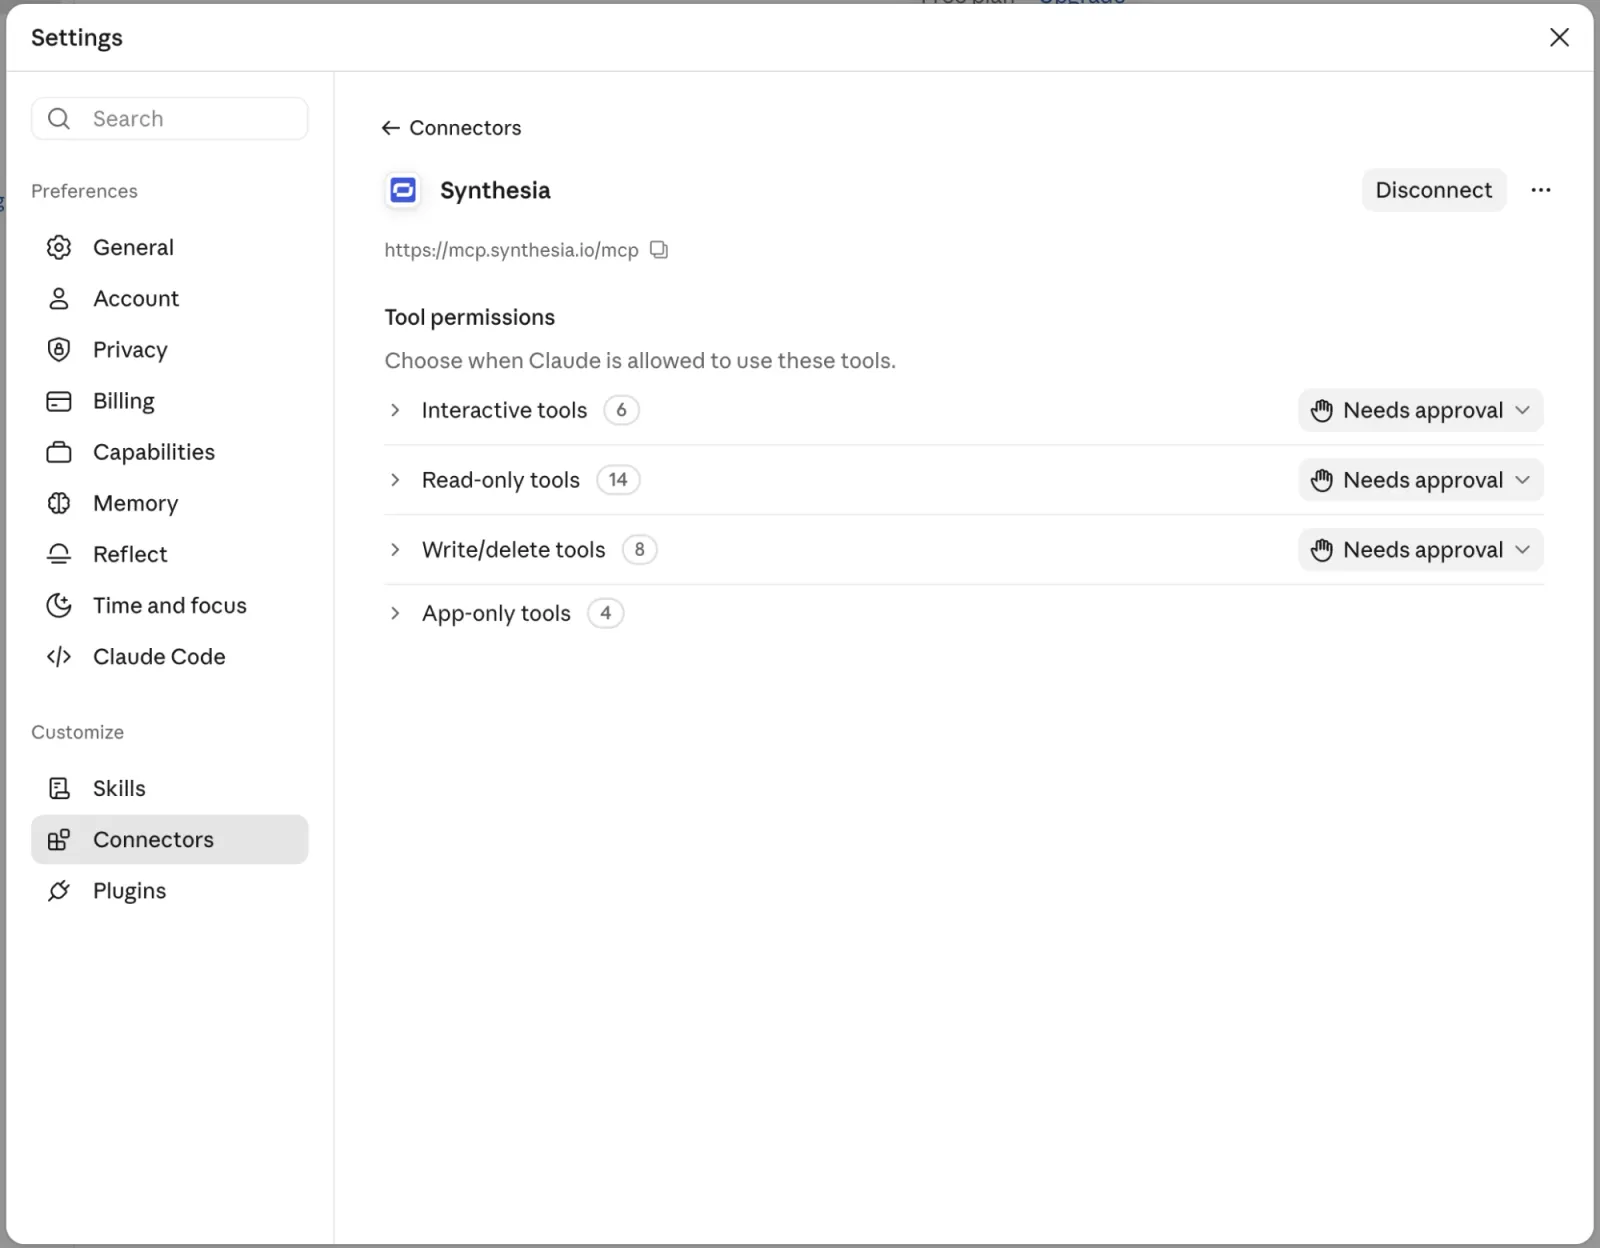The image size is (1600, 1248).
Task: Select Reflect in sidebar
Action: 170,554
